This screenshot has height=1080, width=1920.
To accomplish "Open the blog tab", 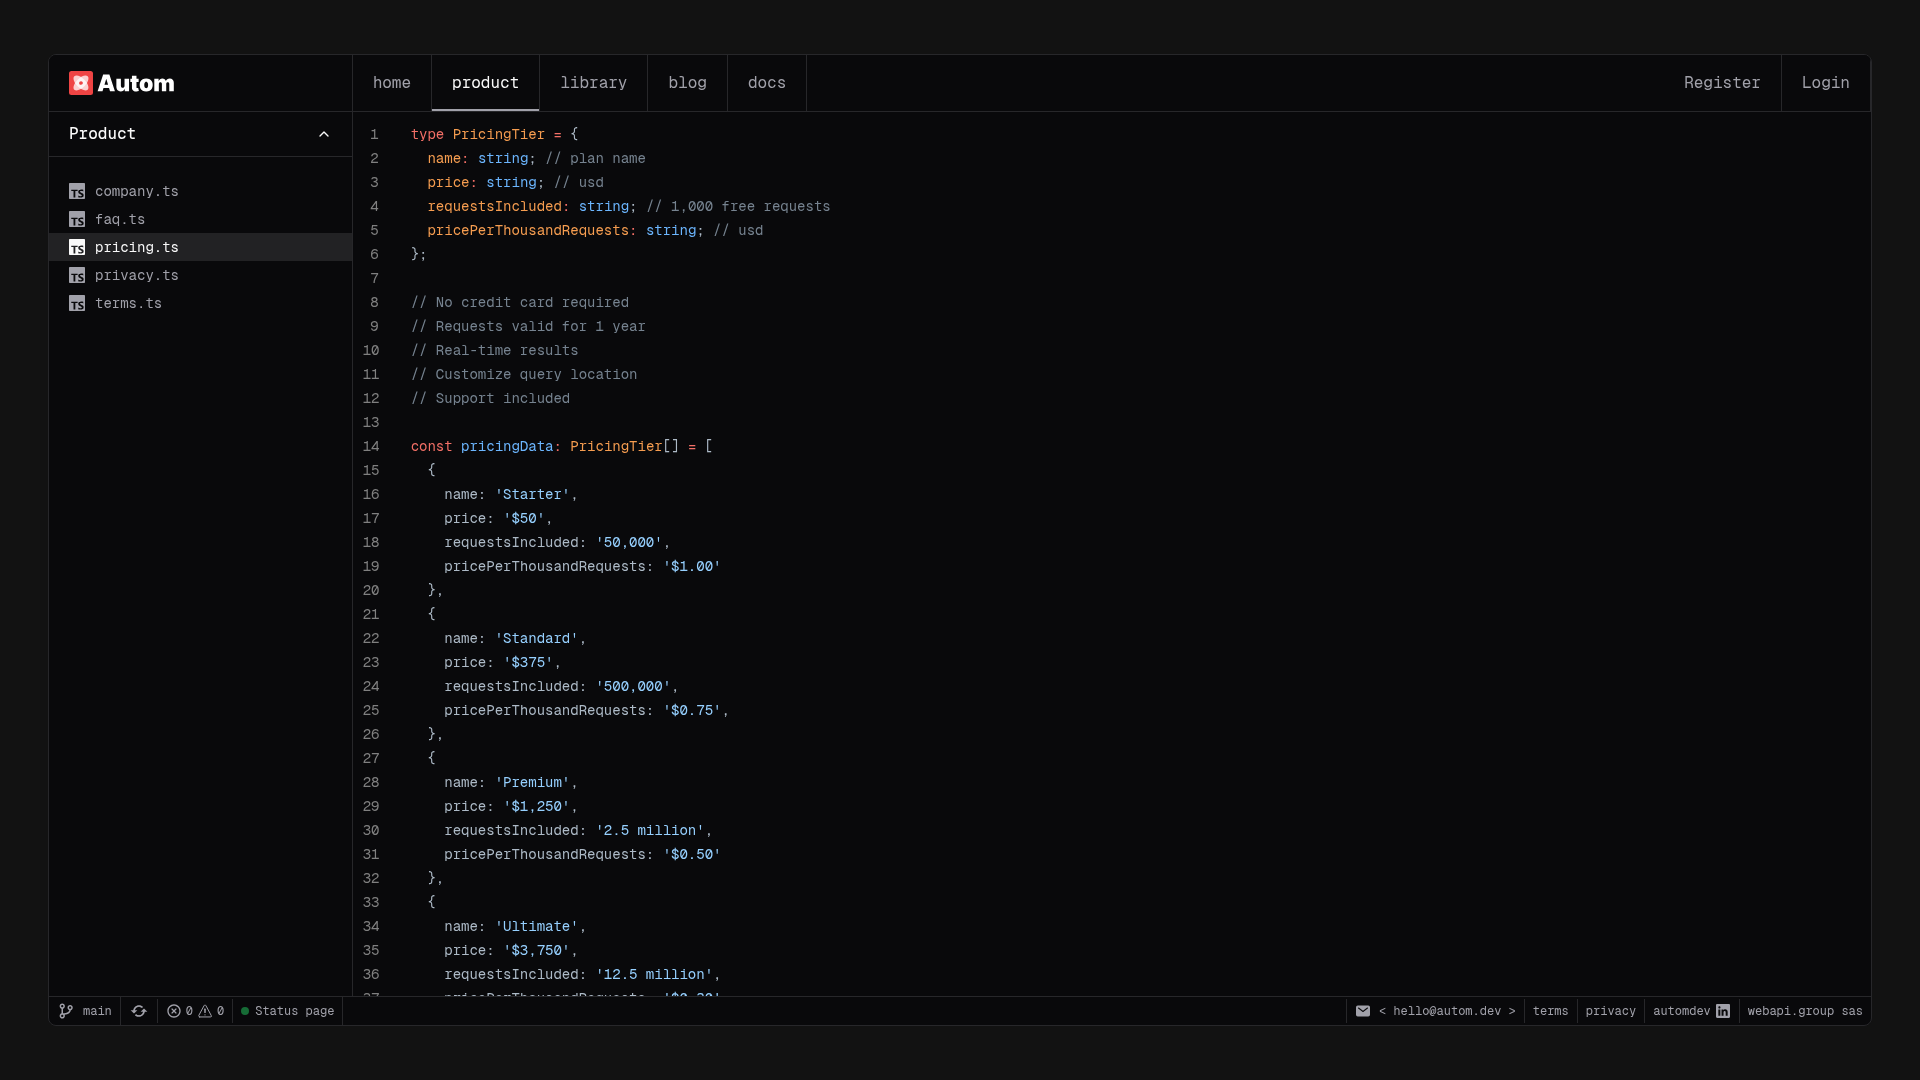I will 687,83.
